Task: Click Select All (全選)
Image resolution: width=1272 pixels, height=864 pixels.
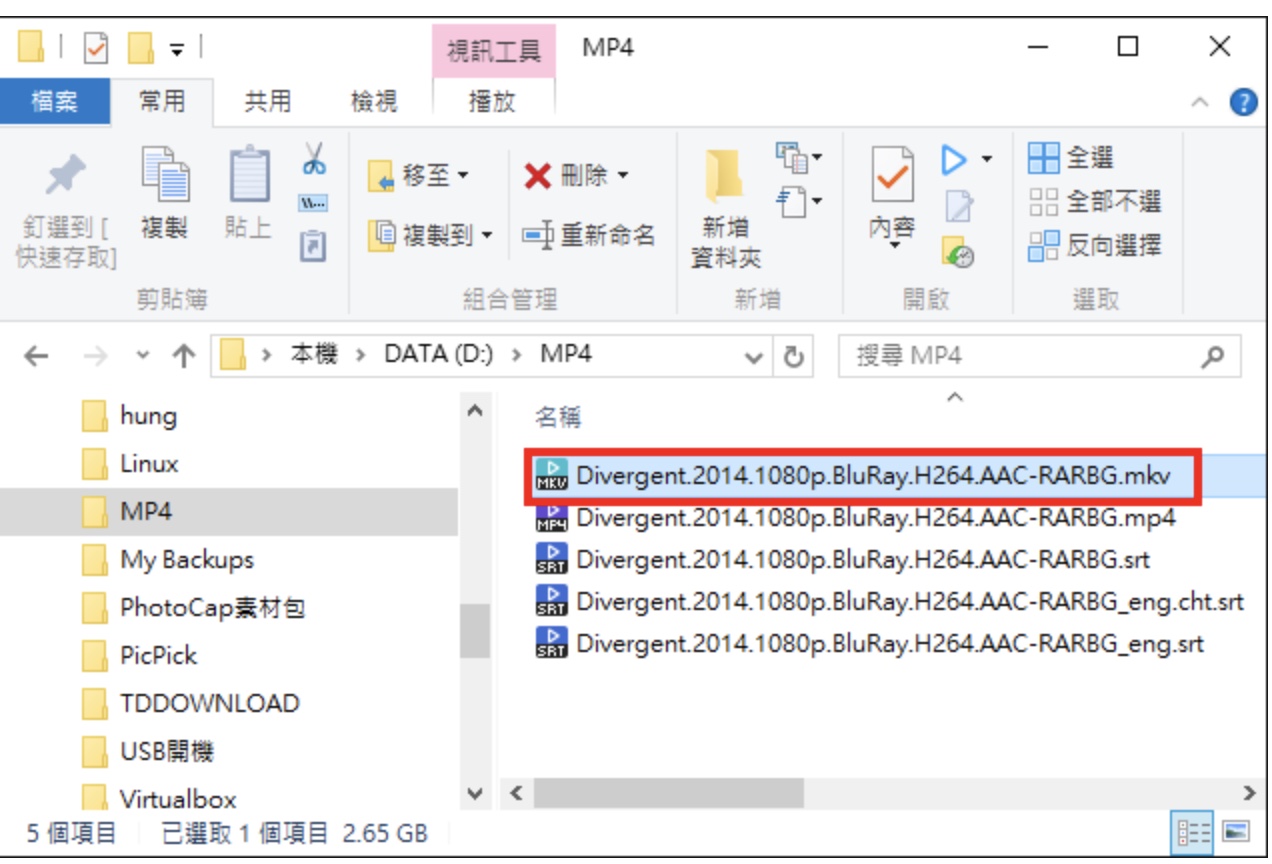Action: (1071, 158)
